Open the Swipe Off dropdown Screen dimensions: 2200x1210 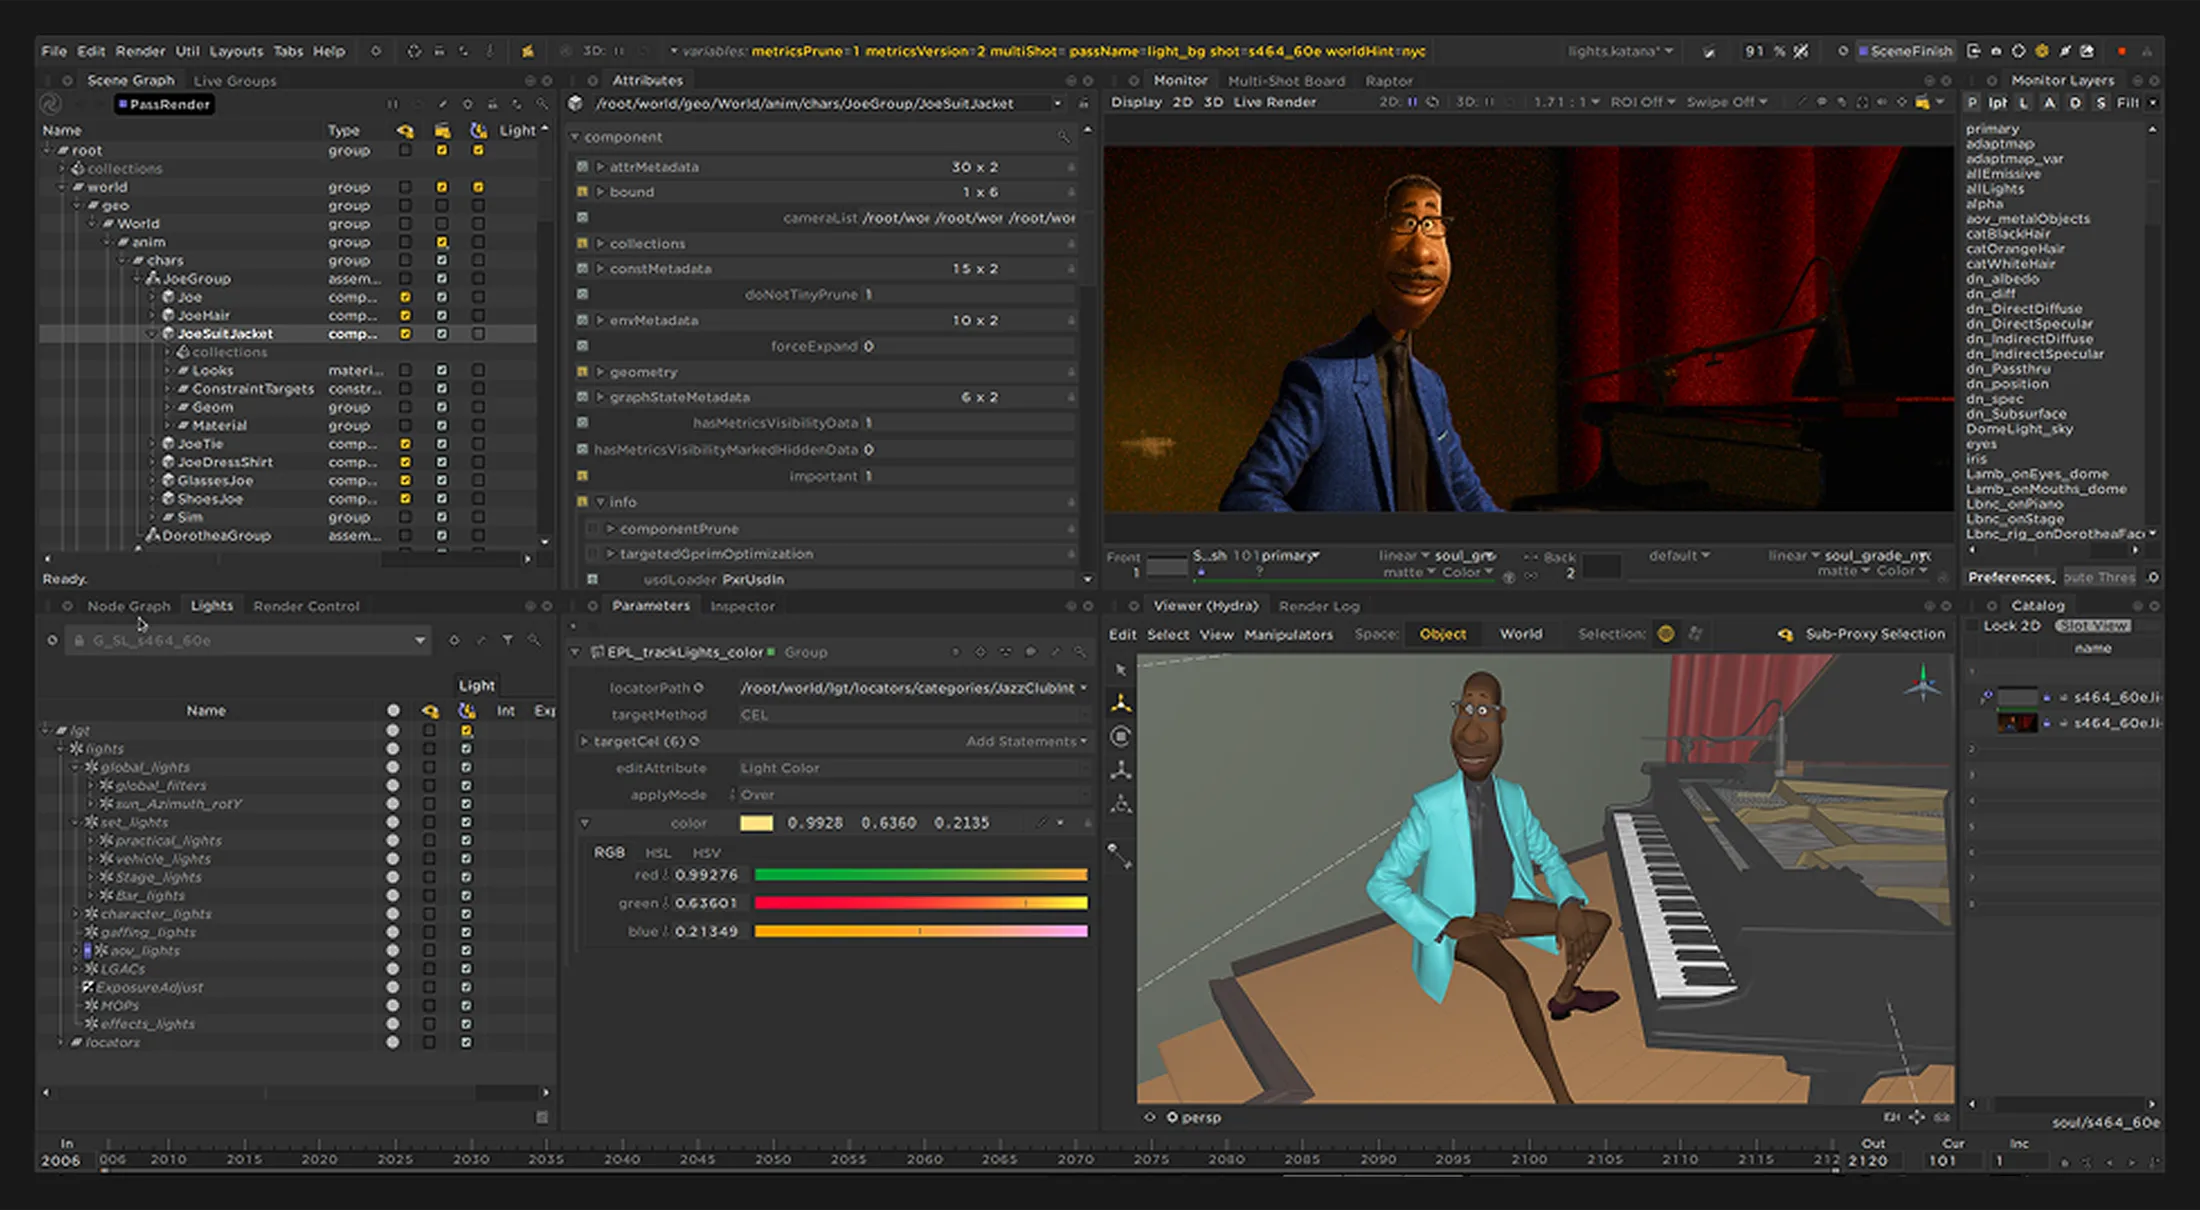point(1726,102)
